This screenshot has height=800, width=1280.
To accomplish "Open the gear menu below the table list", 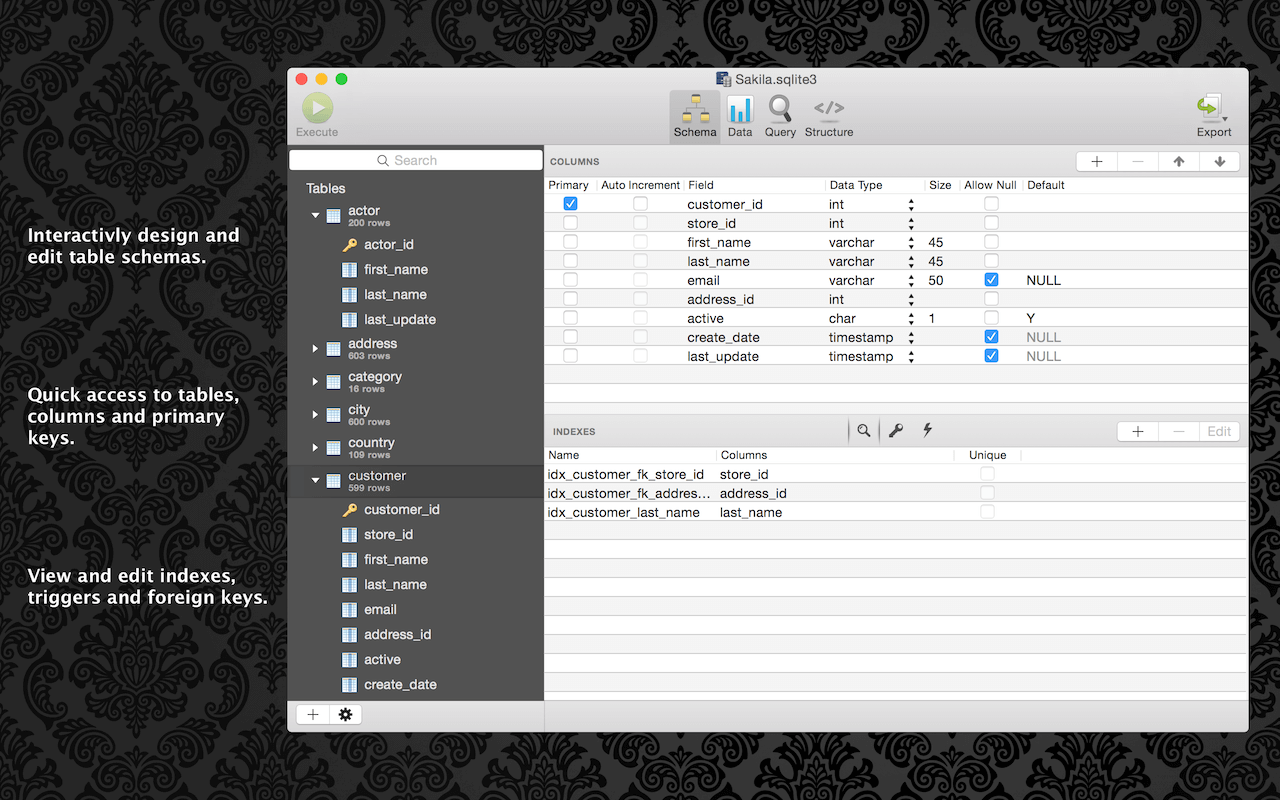I will [345, 714].
